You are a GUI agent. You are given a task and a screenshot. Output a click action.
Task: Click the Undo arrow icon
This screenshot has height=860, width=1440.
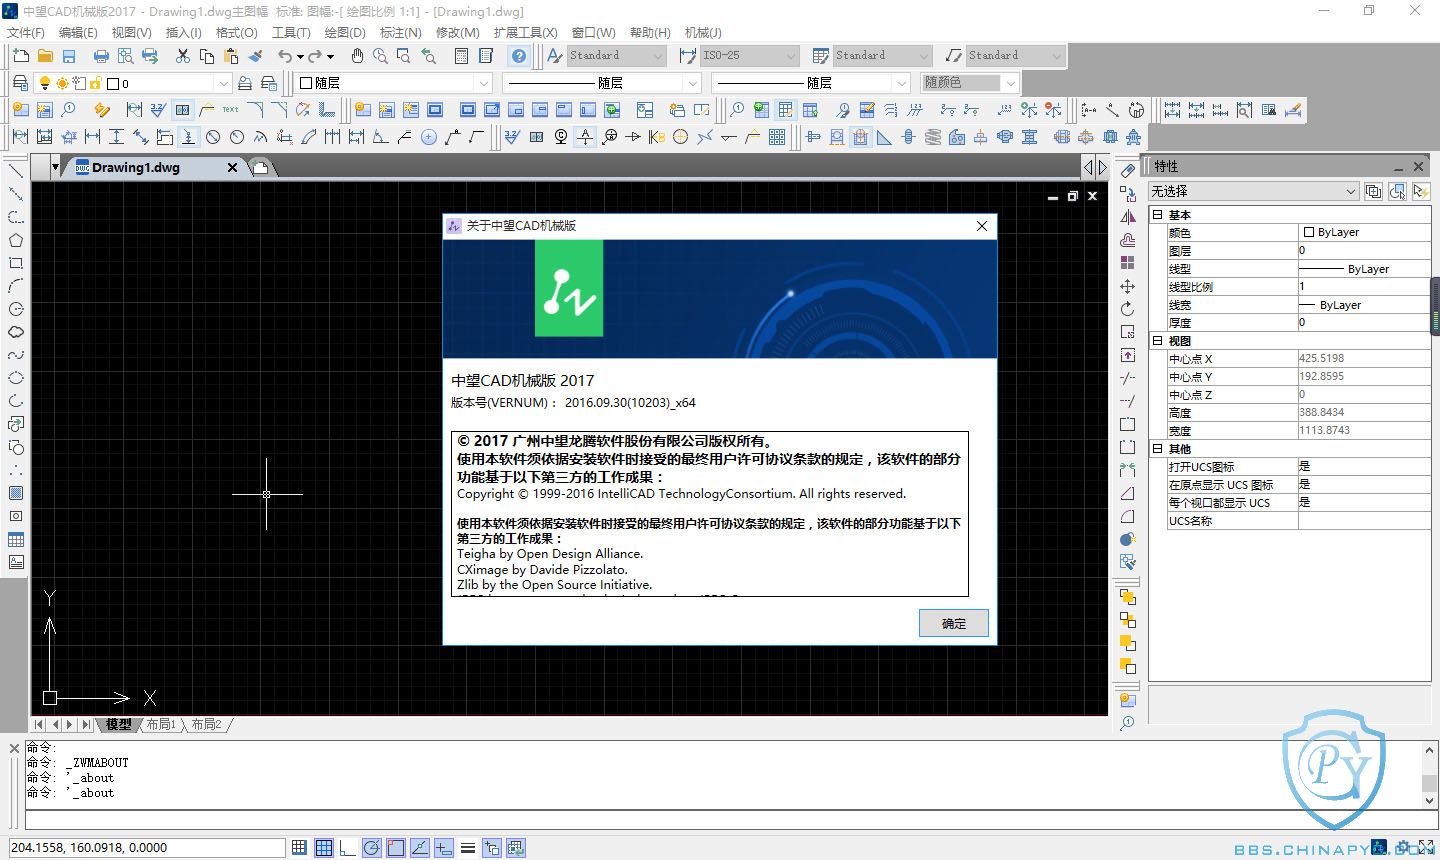click(286, 56)
